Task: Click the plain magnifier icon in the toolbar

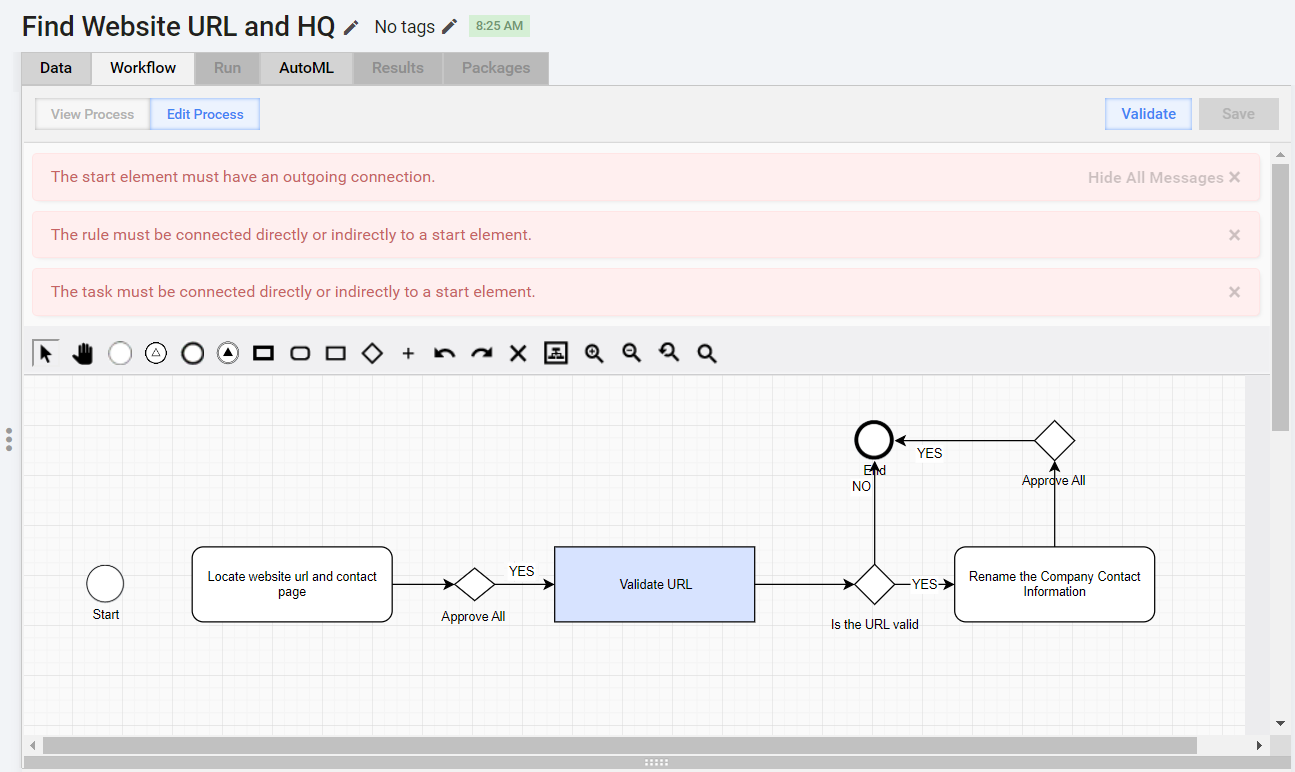Action: tap(707, 353)
